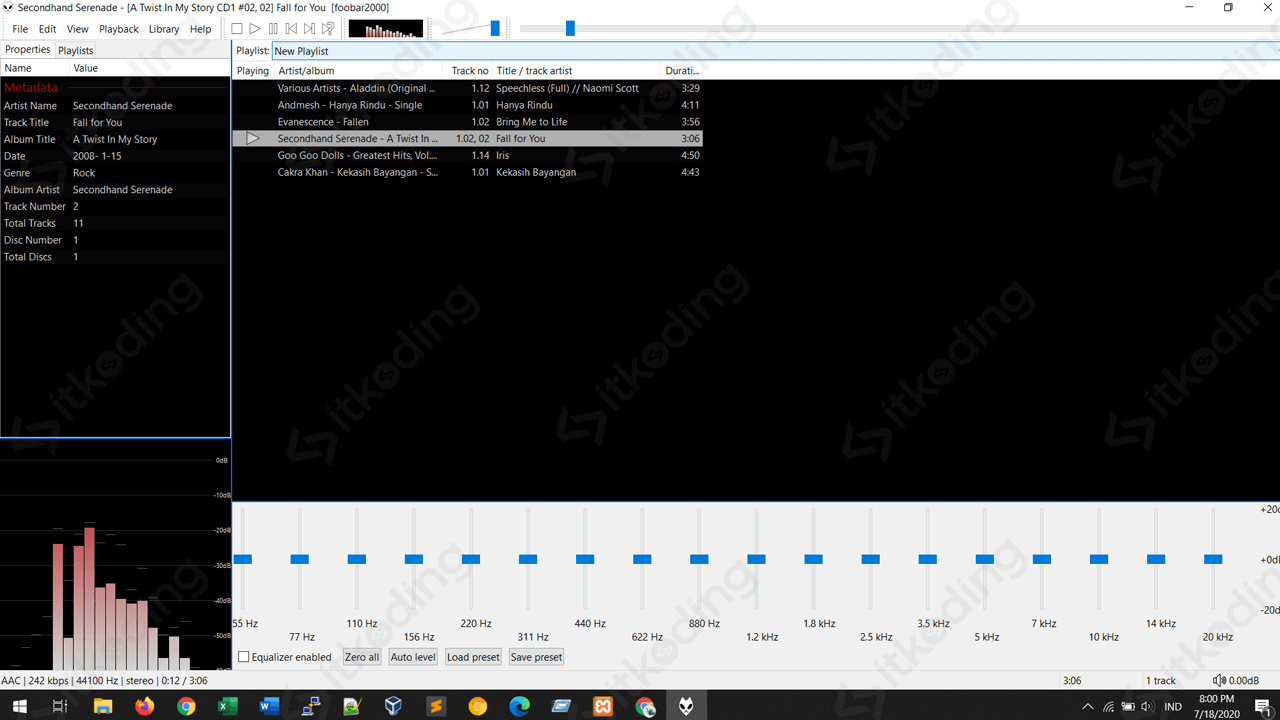
Task: Select the Kekasih Bayangan track row
Action: [x=467, y=172]
